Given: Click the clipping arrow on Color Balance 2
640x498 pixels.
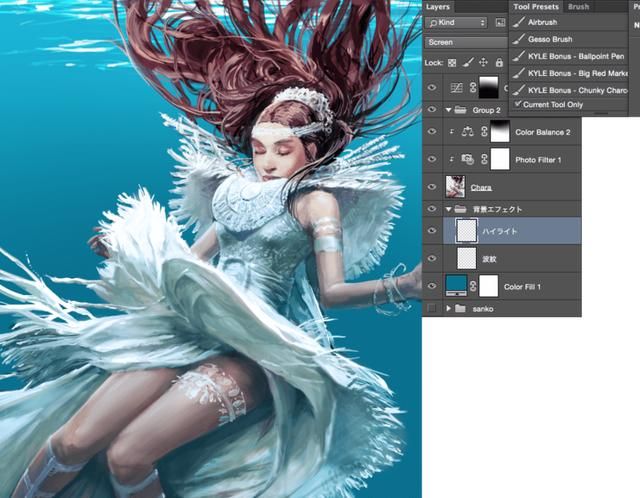Looking at the screenshot, I should 451,132.
